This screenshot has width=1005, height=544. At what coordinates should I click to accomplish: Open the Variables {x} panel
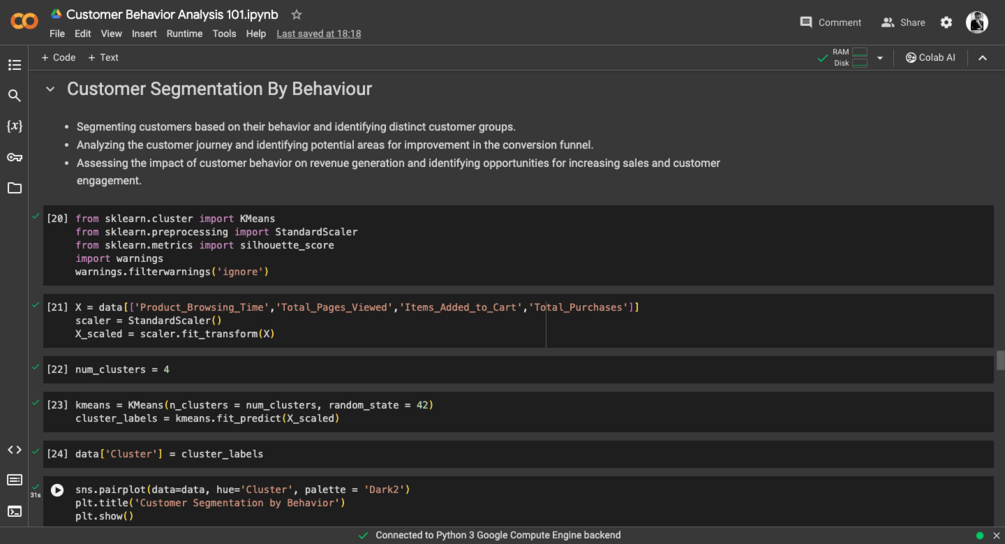pos(14,127)
